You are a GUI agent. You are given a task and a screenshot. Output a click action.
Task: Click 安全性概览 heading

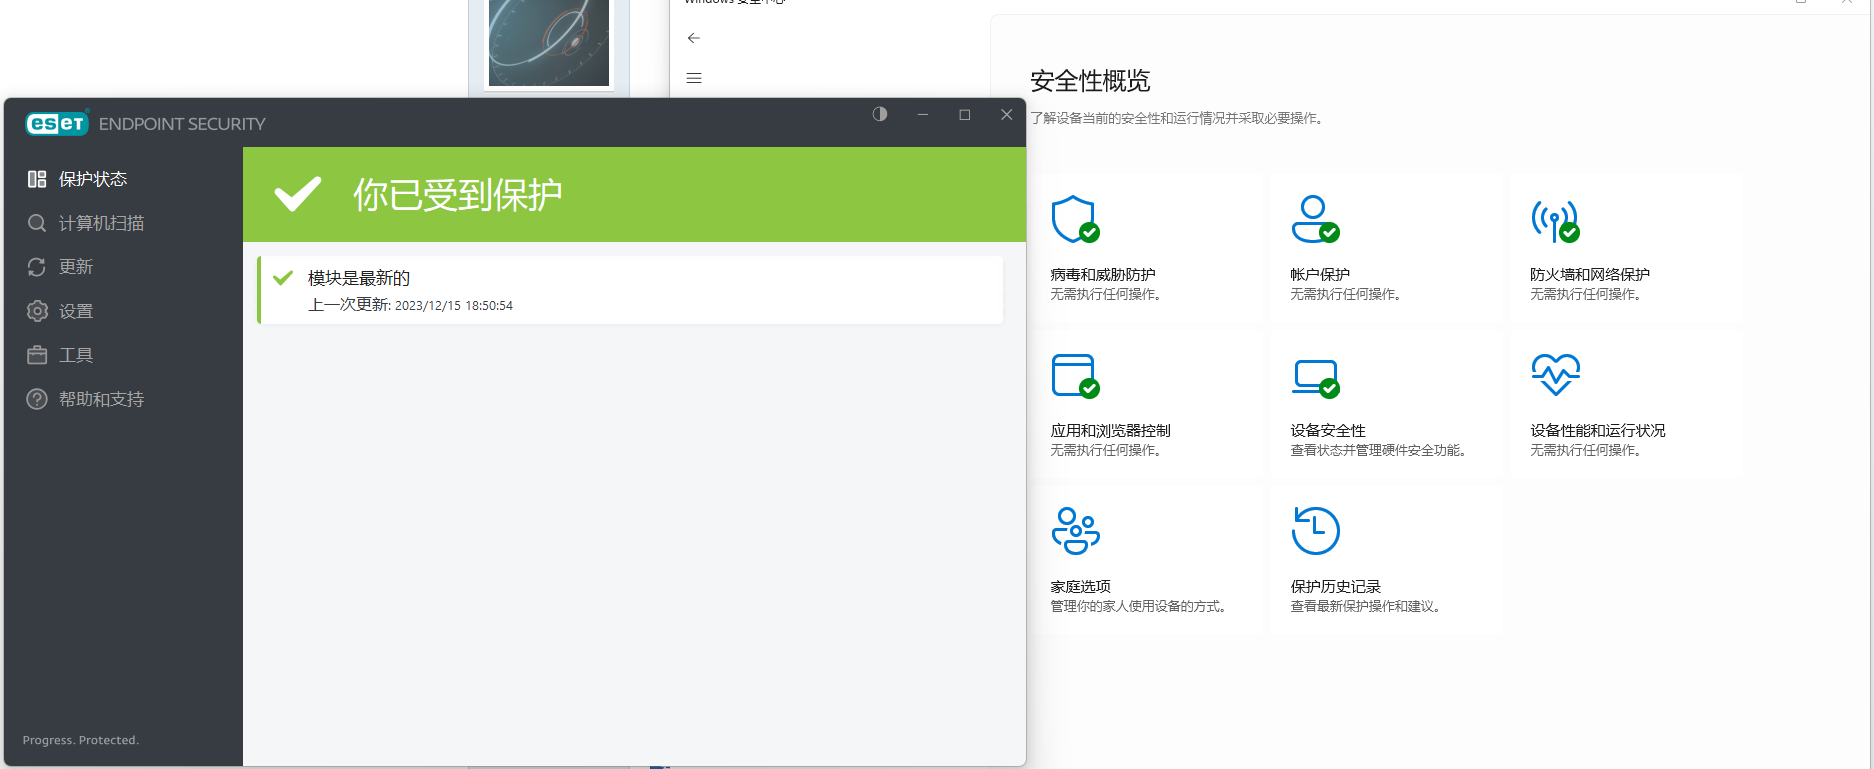tap(1090, 80)
